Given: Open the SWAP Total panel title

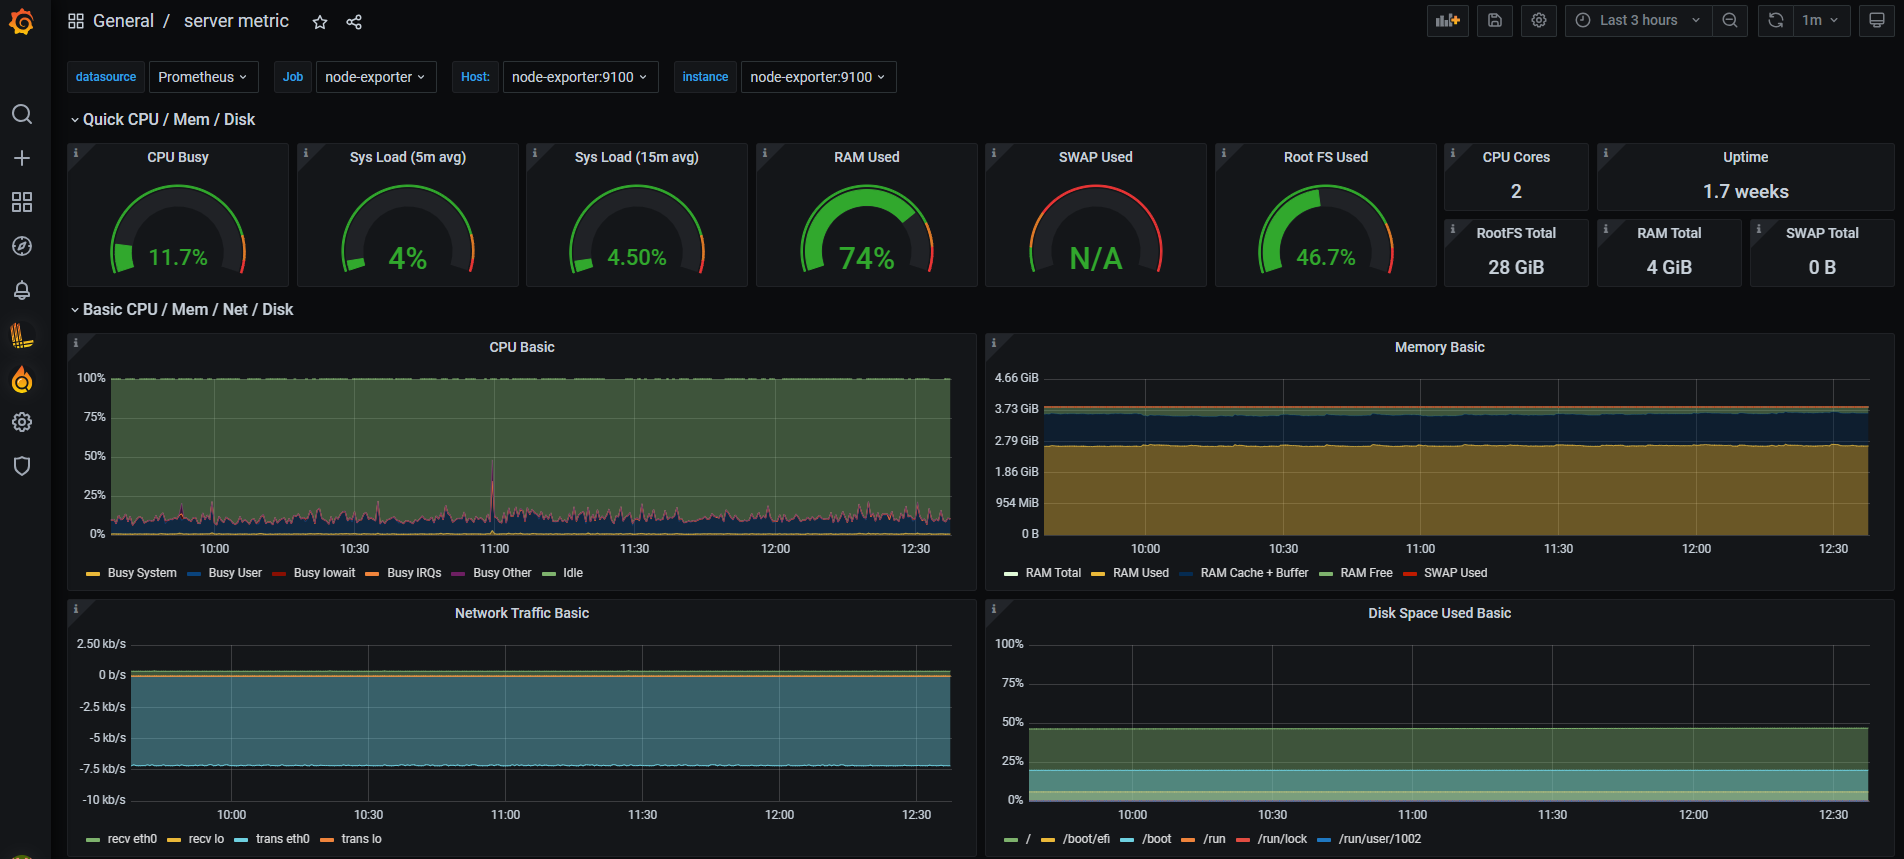Looking at the screenshot, I should click(x=1822, y=233).
